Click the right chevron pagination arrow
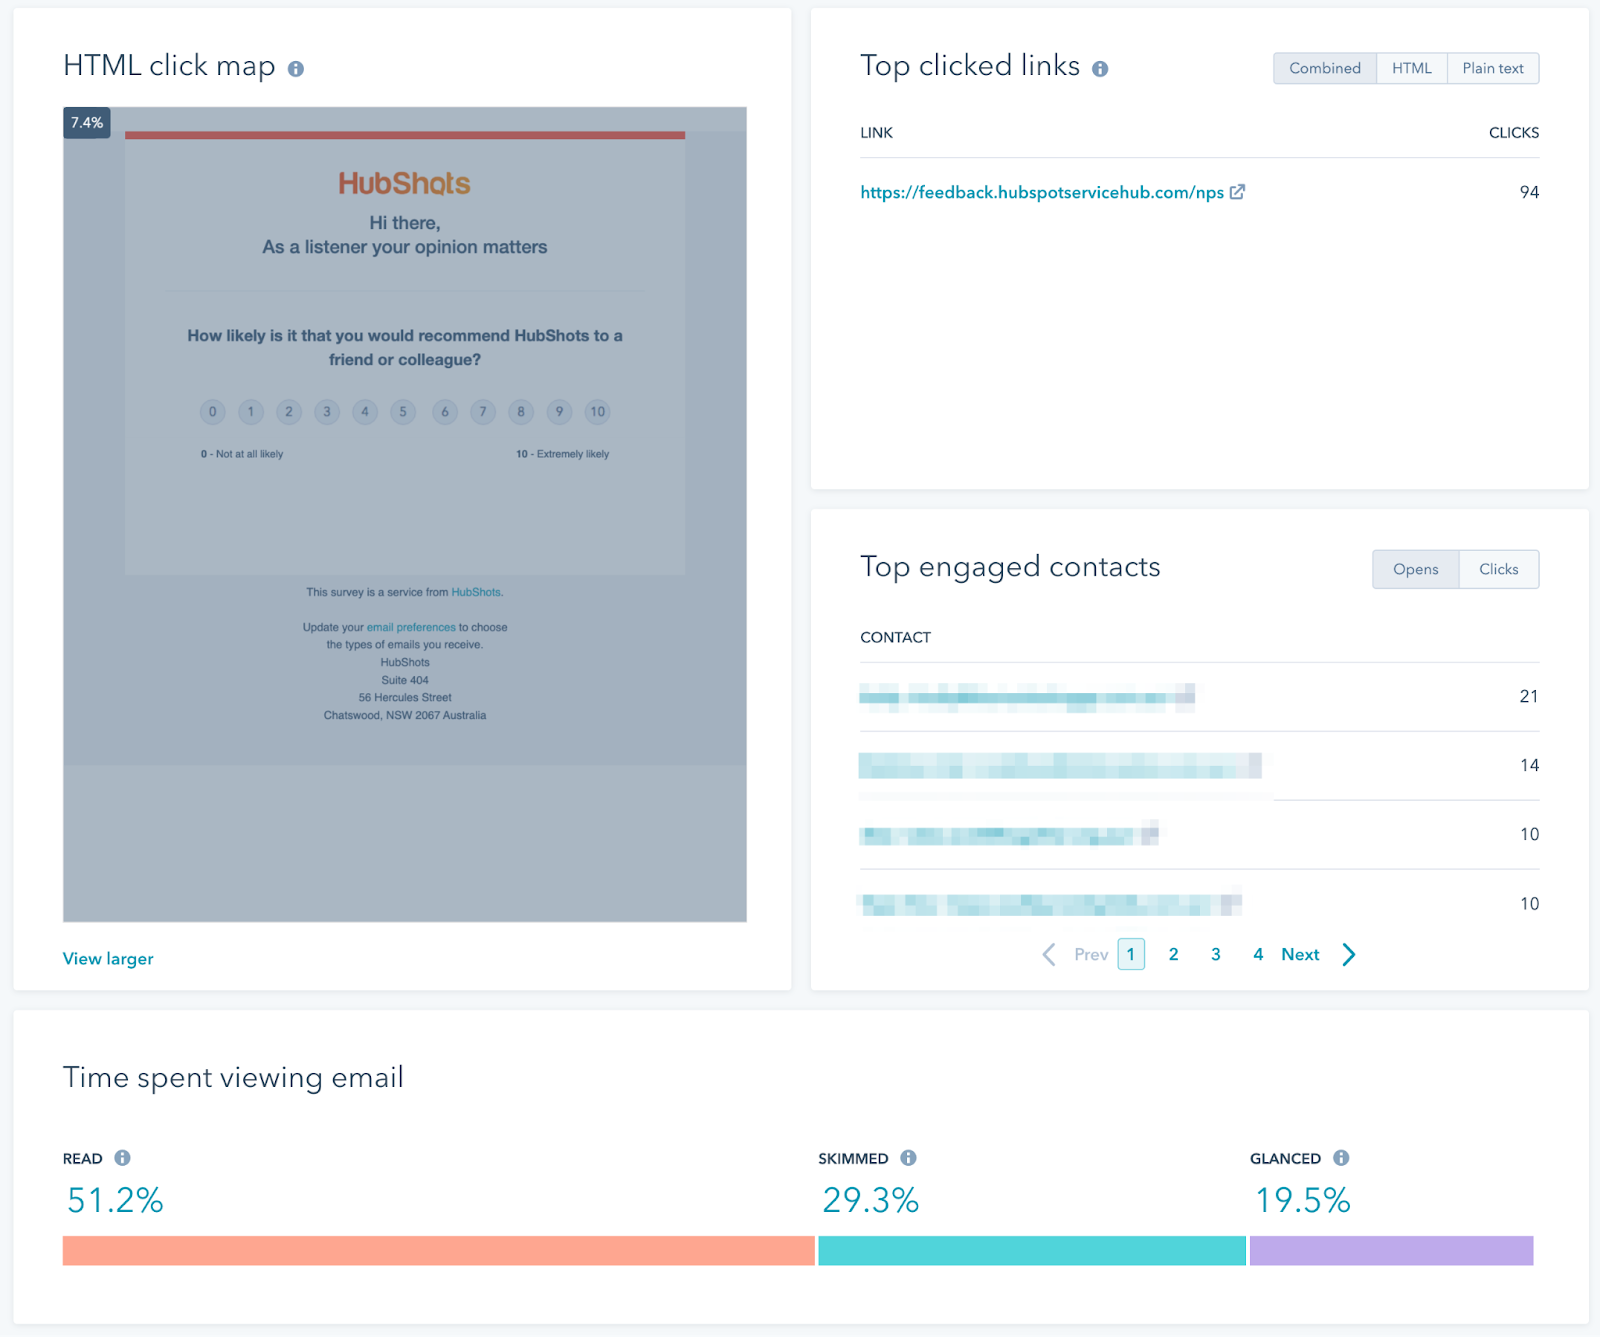The width and height of the screenshot is (1600, 1337). click(1349, 955)
